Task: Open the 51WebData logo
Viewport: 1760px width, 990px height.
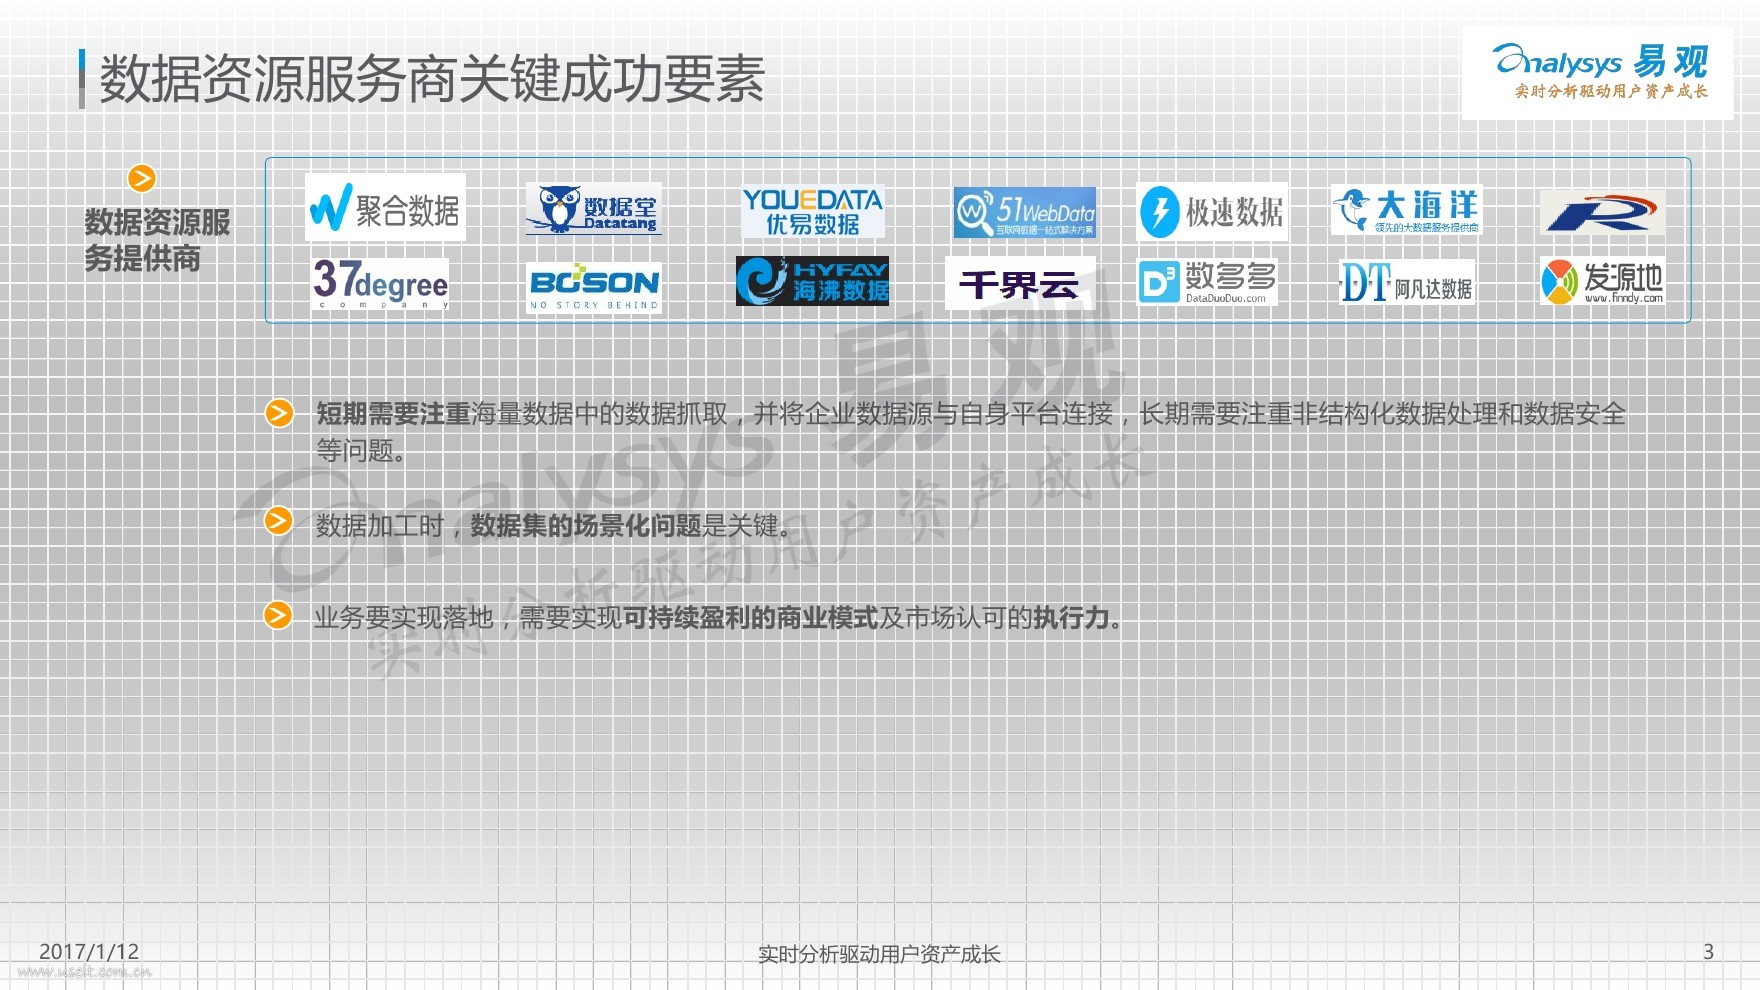Action: click(1024, 212)
